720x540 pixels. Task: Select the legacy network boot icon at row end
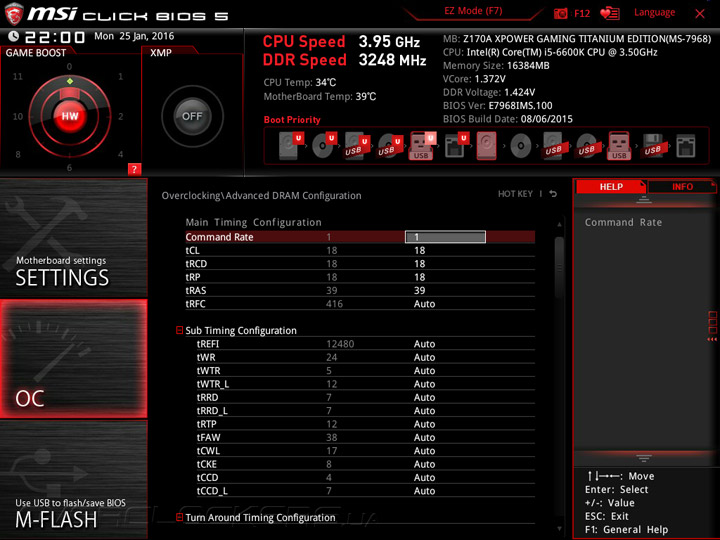(686, 146)
